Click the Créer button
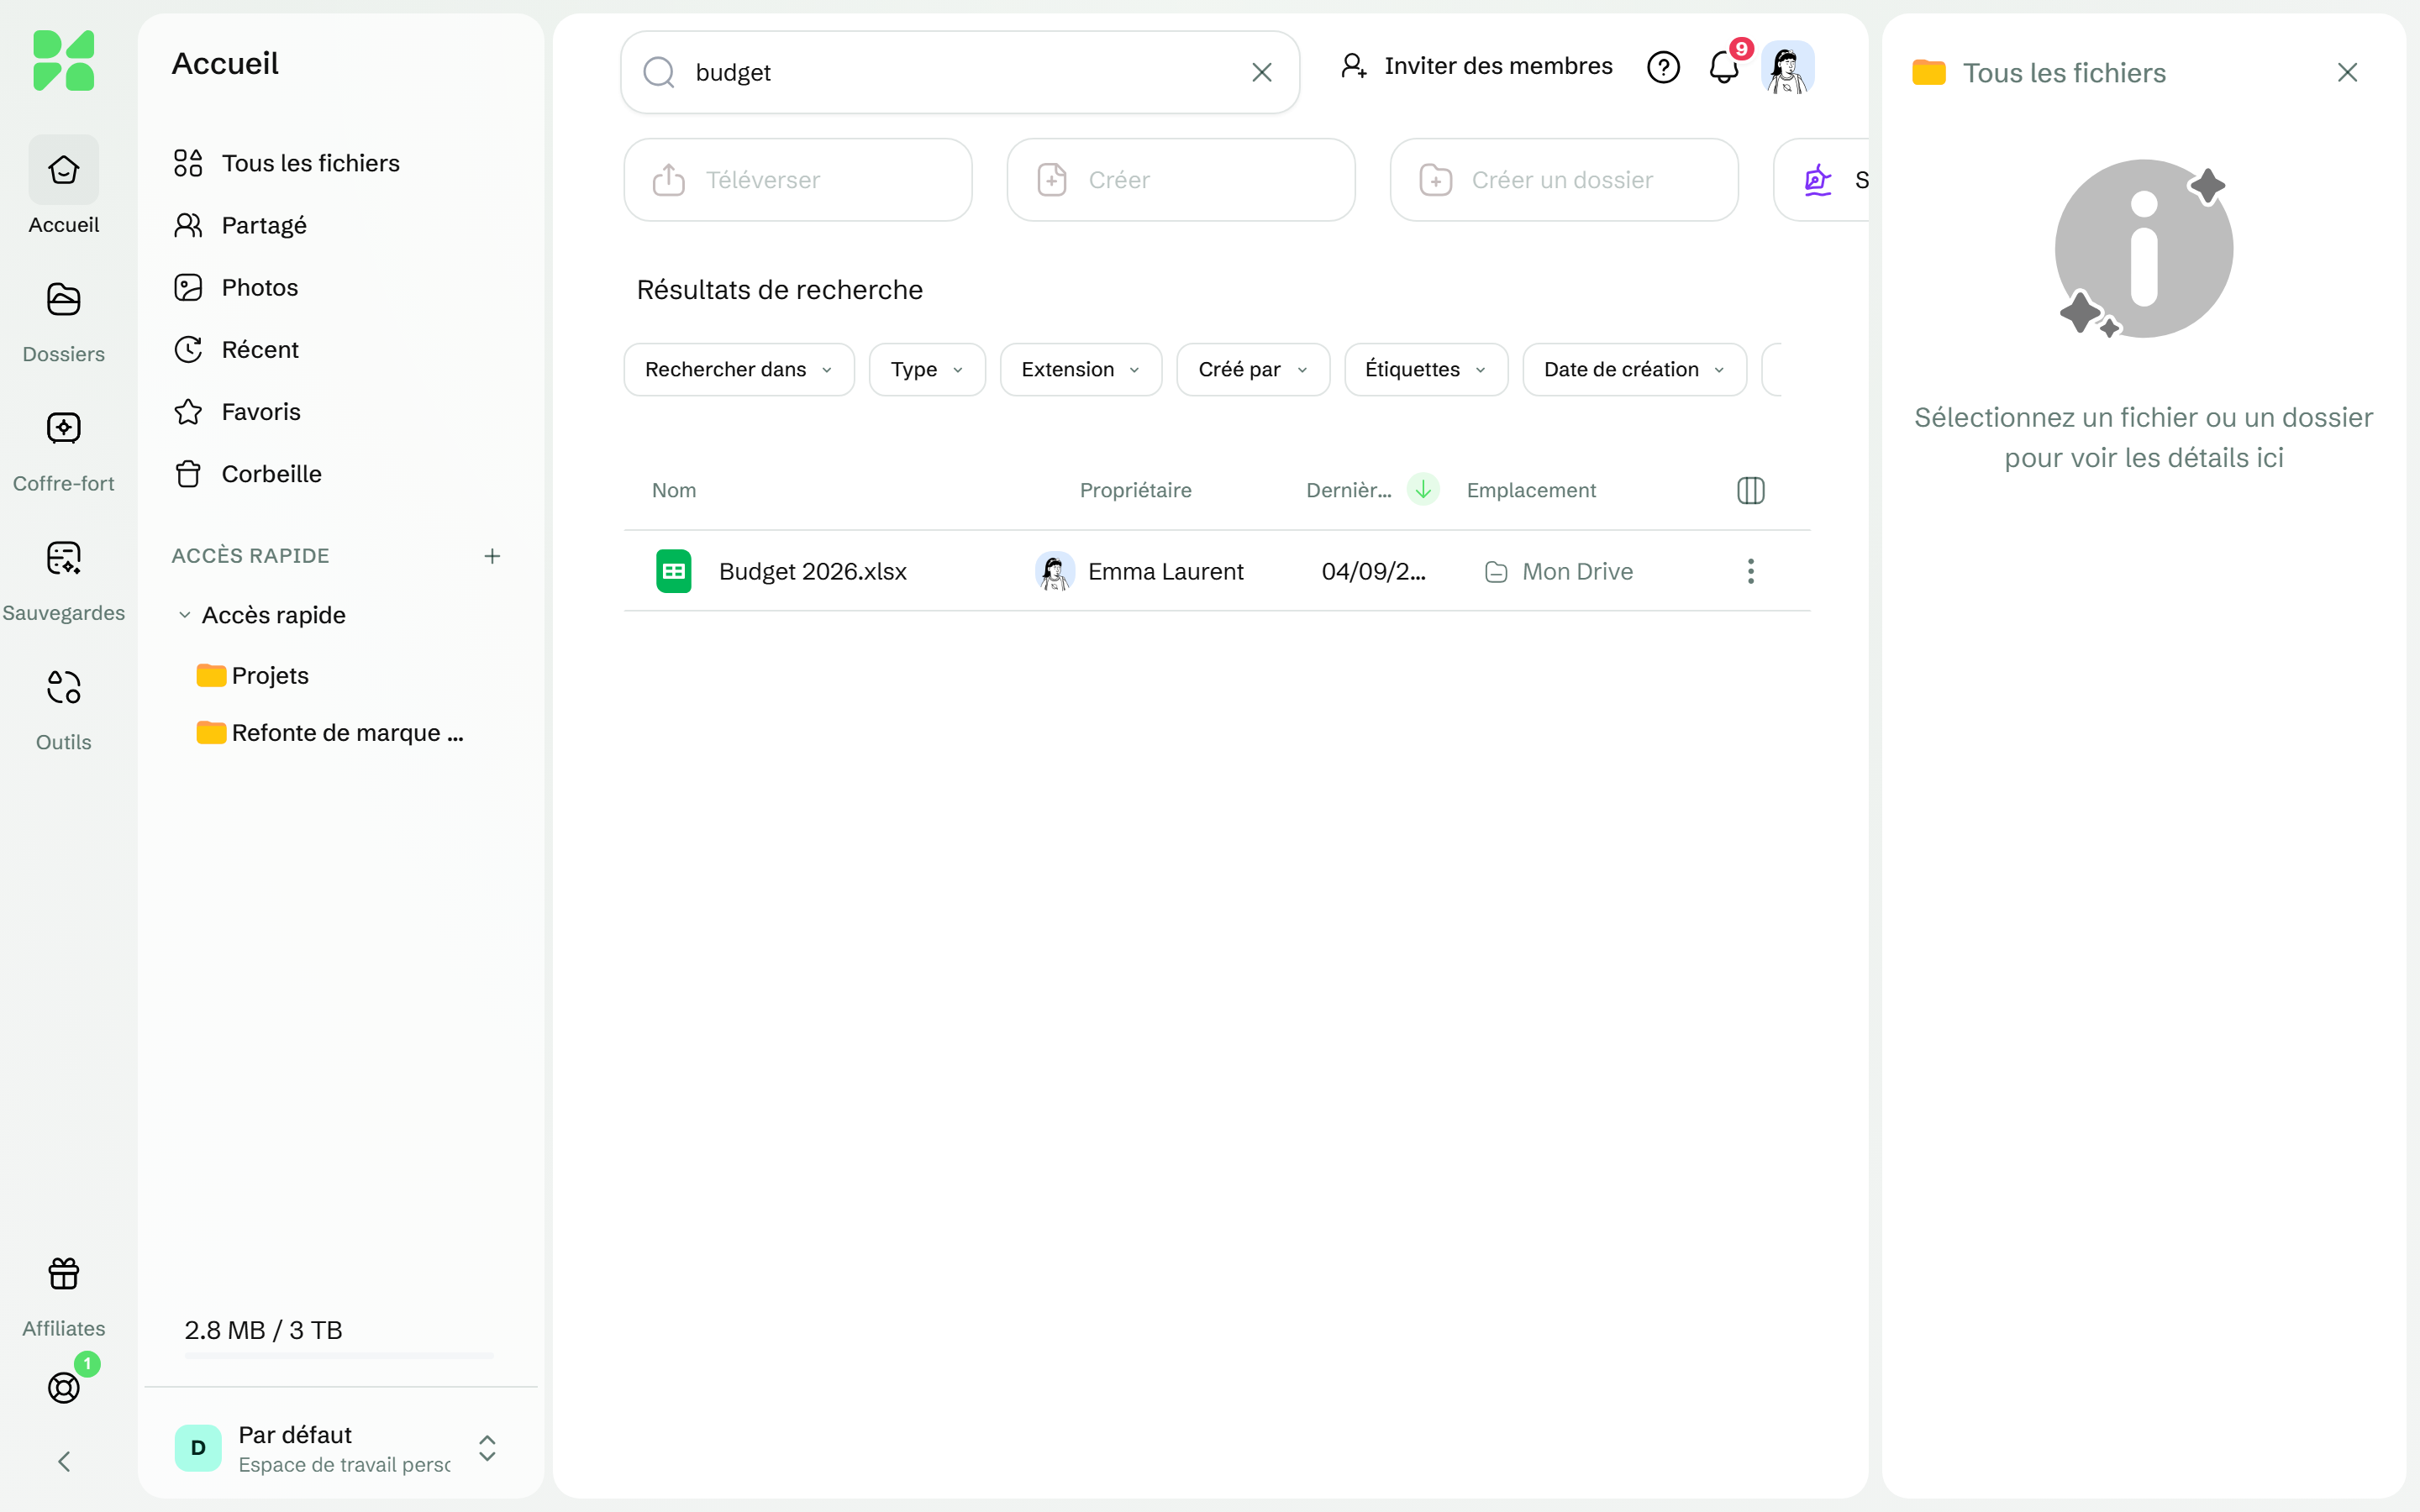This screenshot has width=2420, height=1512. pyautogui.click(x=1181, y=180)
